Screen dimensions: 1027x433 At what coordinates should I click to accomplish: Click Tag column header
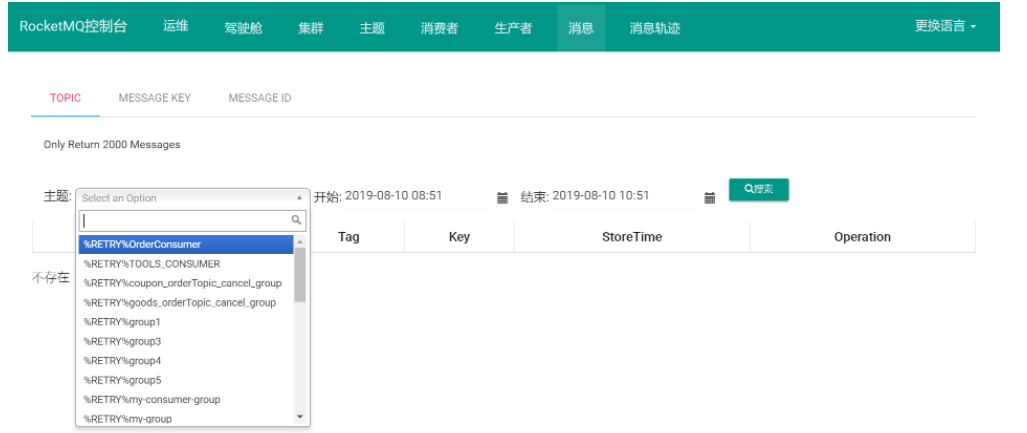348,237
